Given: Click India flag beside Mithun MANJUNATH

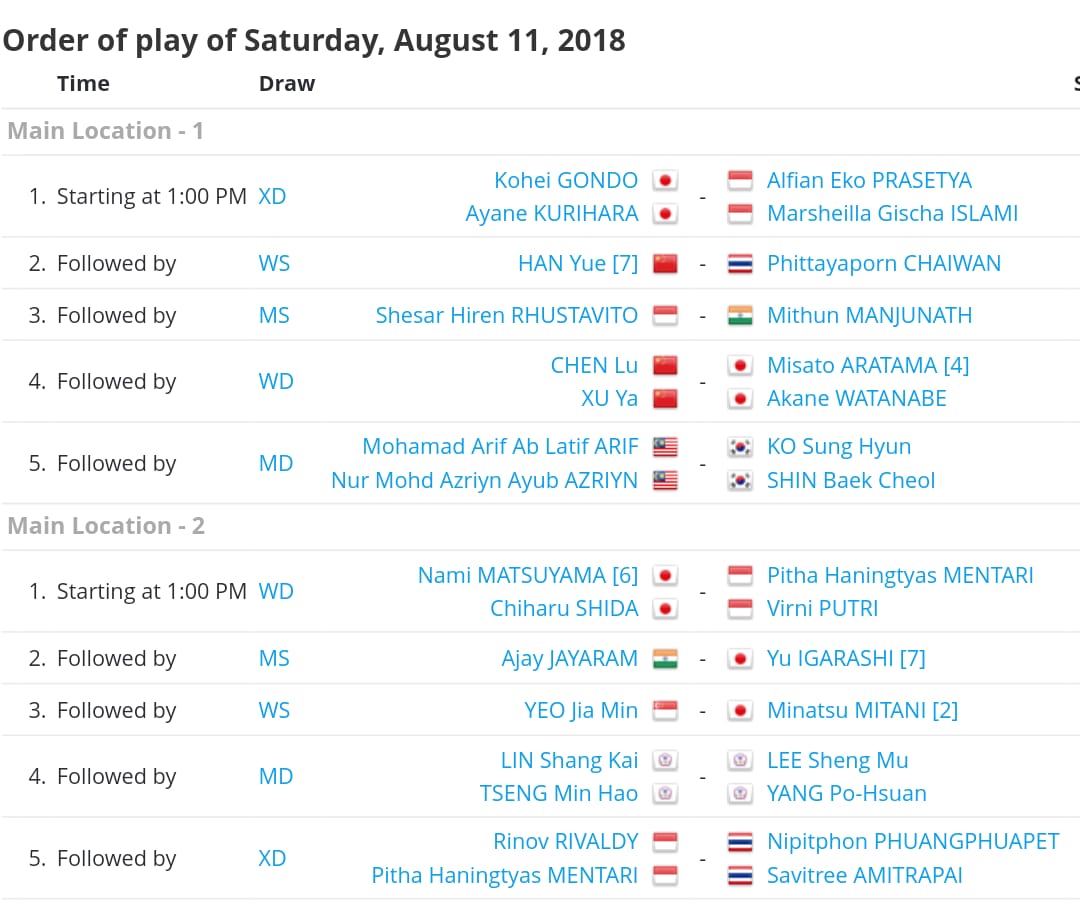Looking at the screenshot, I should point(740,315).
